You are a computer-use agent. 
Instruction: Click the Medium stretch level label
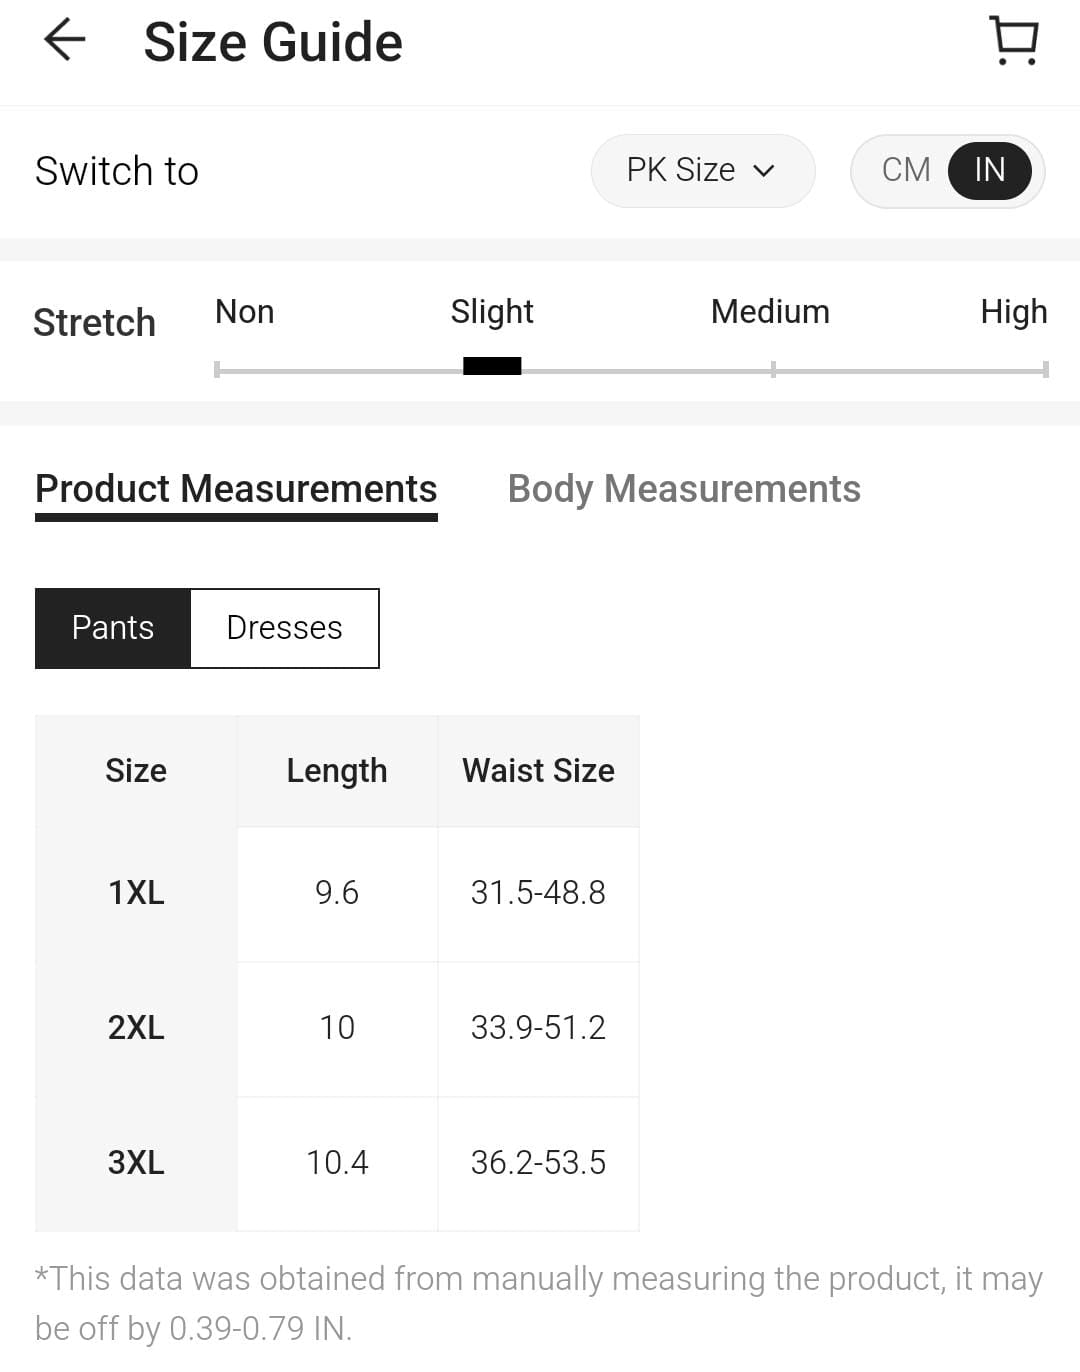point(770,312)
